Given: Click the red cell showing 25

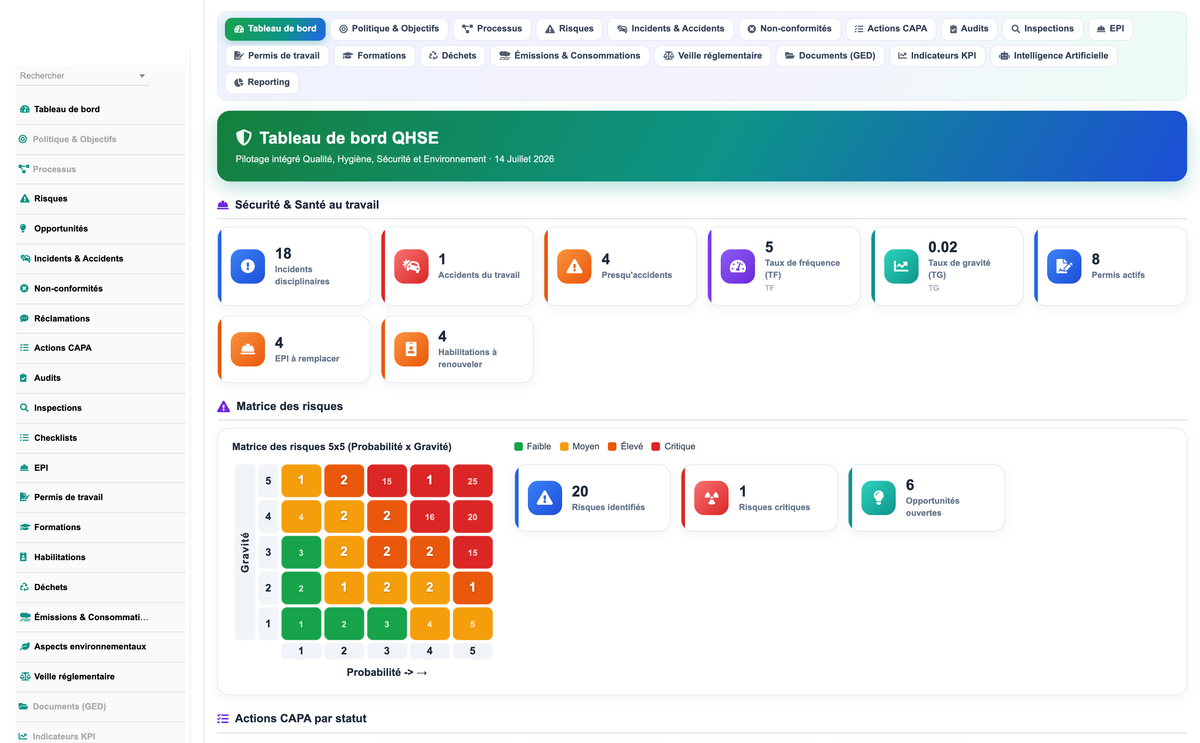Looking at the screenshot, I should (x=472, y=481).
